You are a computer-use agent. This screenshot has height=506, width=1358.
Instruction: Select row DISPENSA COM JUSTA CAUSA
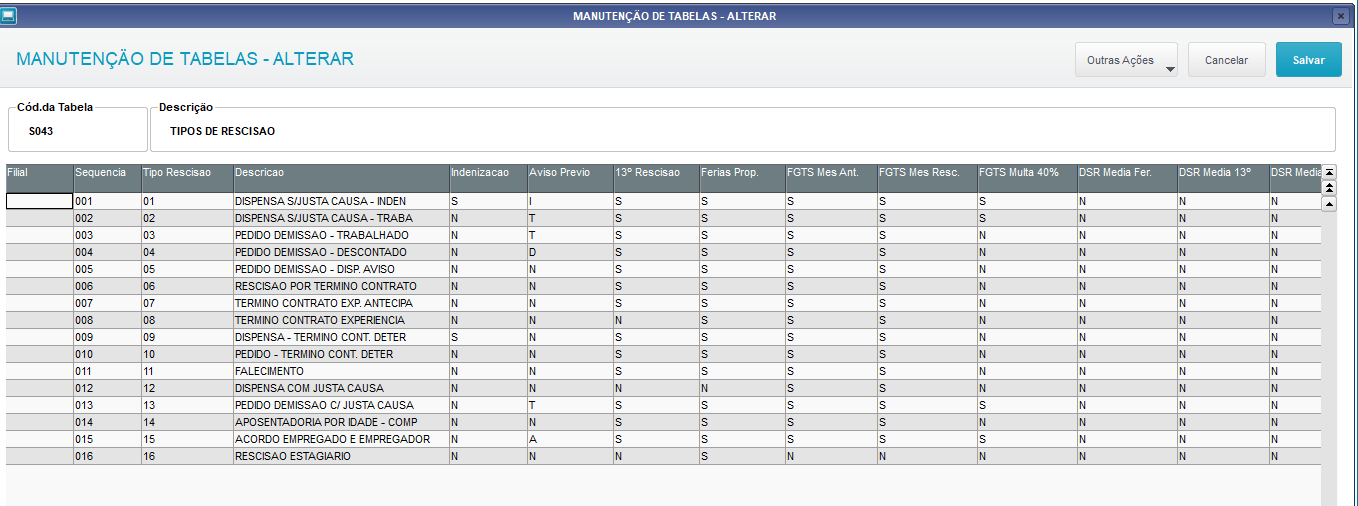664,388
